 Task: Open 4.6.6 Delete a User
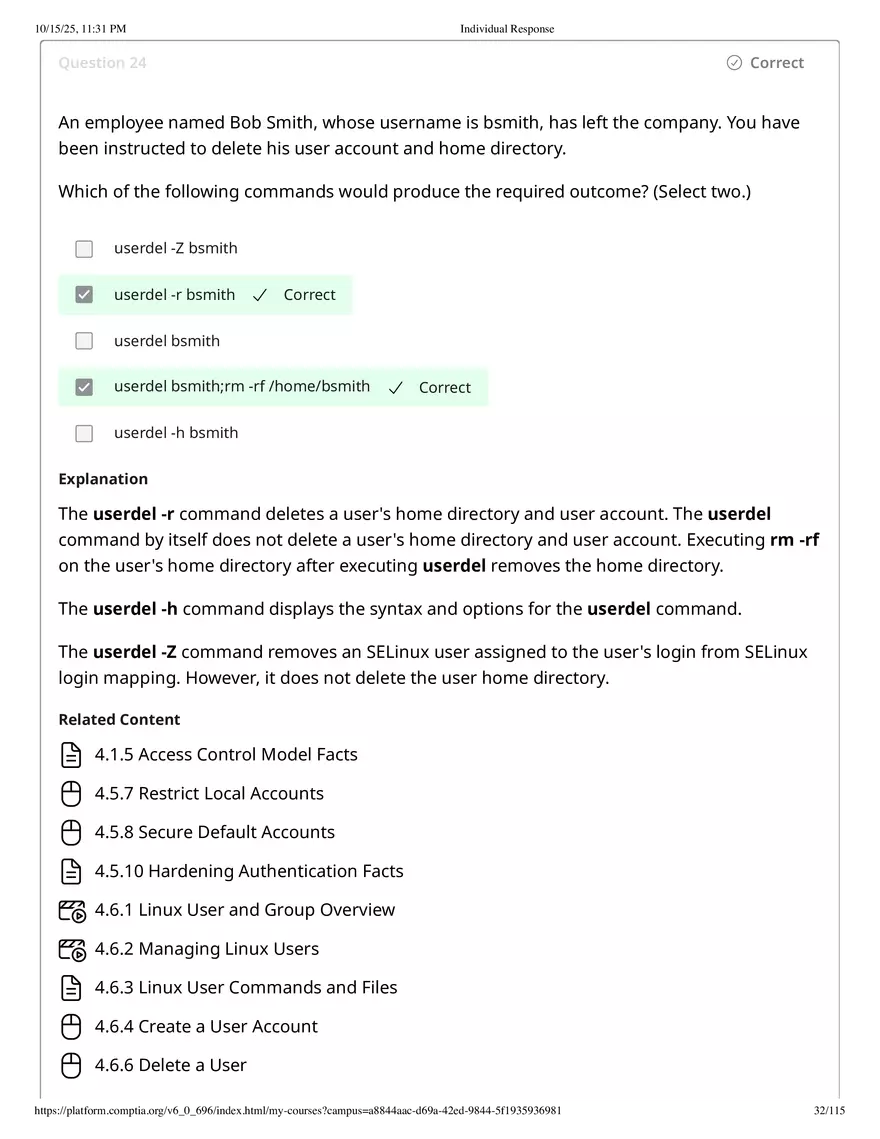point(170,1065)
